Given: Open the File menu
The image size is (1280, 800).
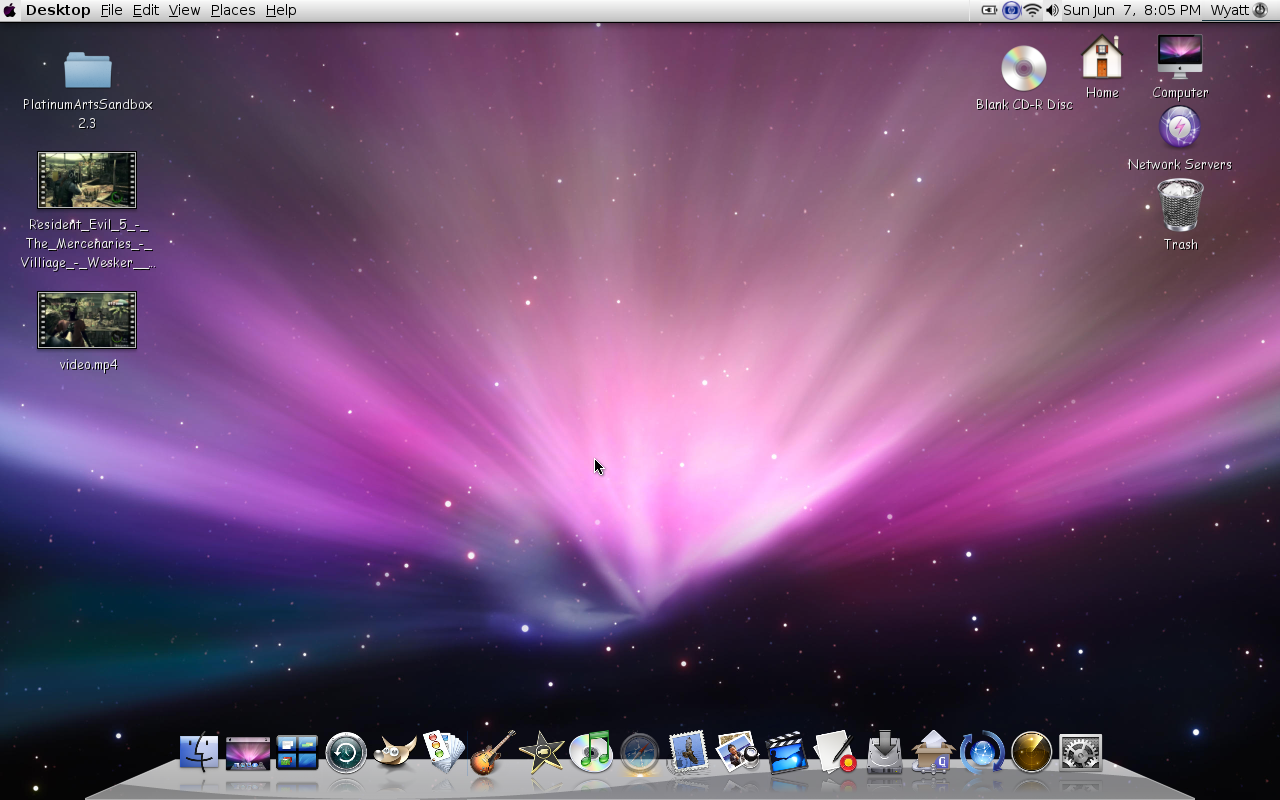Looking at the screenshot, I should [x=111, y=10].
